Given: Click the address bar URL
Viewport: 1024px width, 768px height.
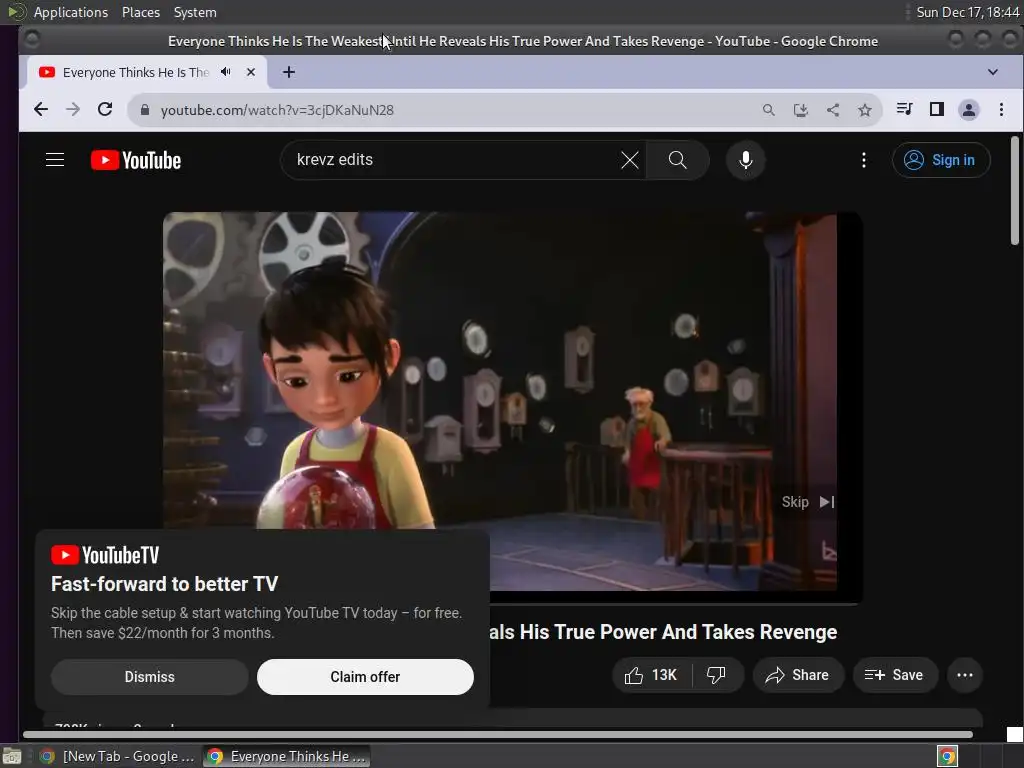Looking at the screenshot, I should click(x=277, y=110).
